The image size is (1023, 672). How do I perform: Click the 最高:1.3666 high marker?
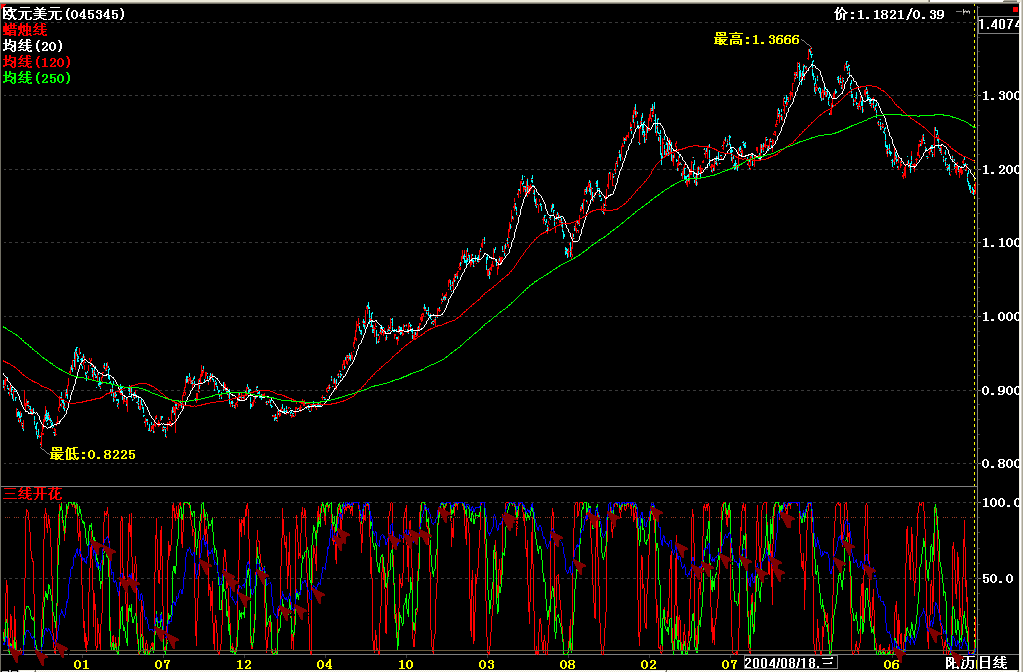coord(757,40)
